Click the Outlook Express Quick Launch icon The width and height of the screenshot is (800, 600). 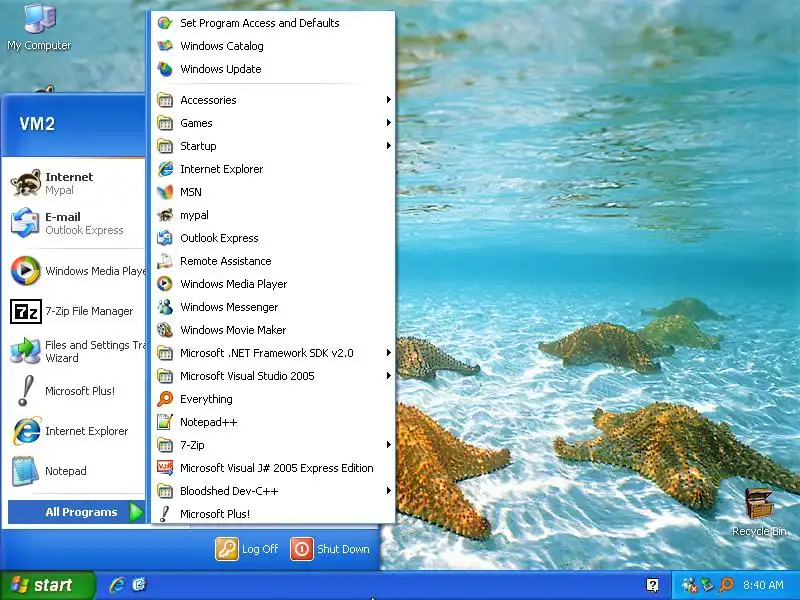pos(139,585)
